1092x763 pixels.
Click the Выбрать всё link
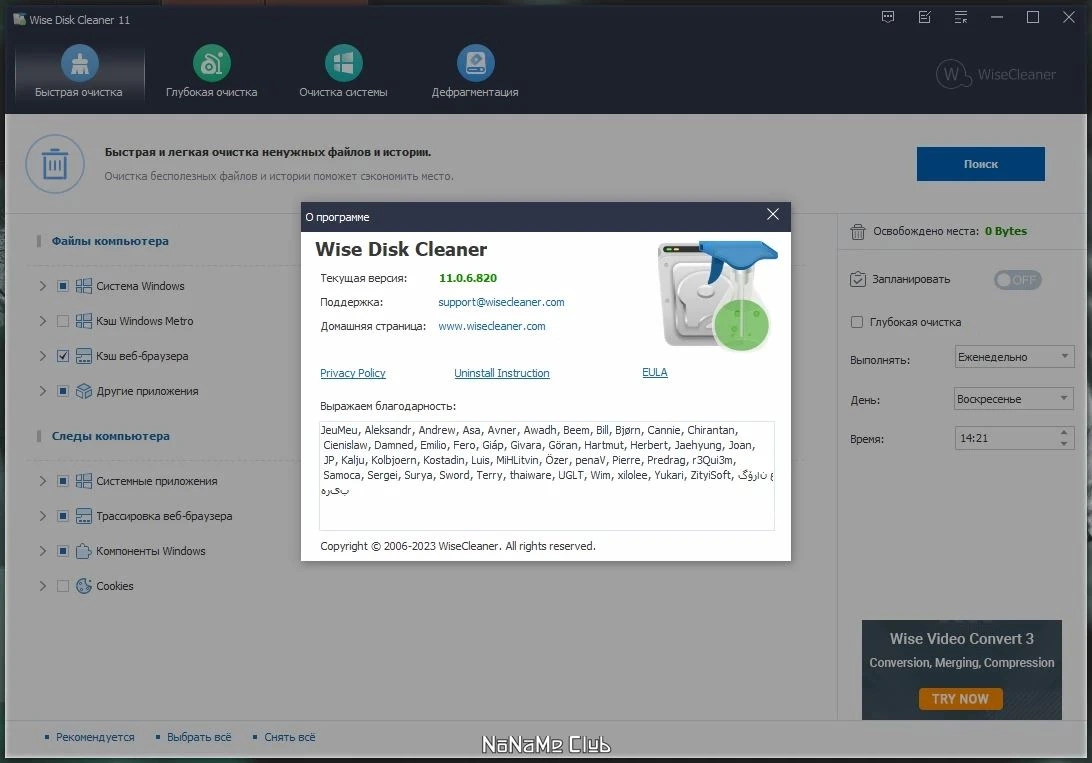(x=199, y=737)
